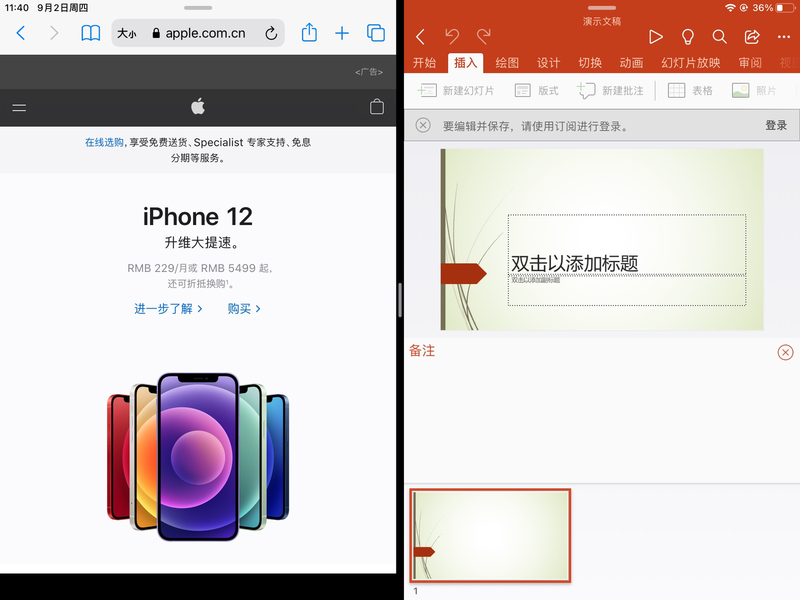Undo last PowerPoint action
Image resolution: width=800 pixels, height=600 pixels.
(452, 37)
